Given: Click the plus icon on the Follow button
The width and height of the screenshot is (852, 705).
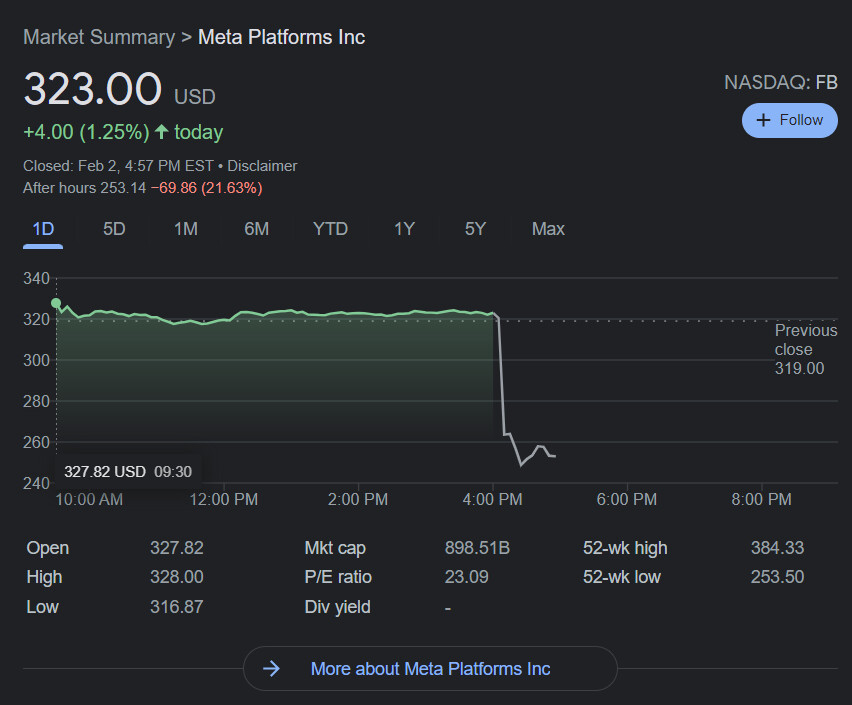Looking at the screenshot, I should point(764,120).
